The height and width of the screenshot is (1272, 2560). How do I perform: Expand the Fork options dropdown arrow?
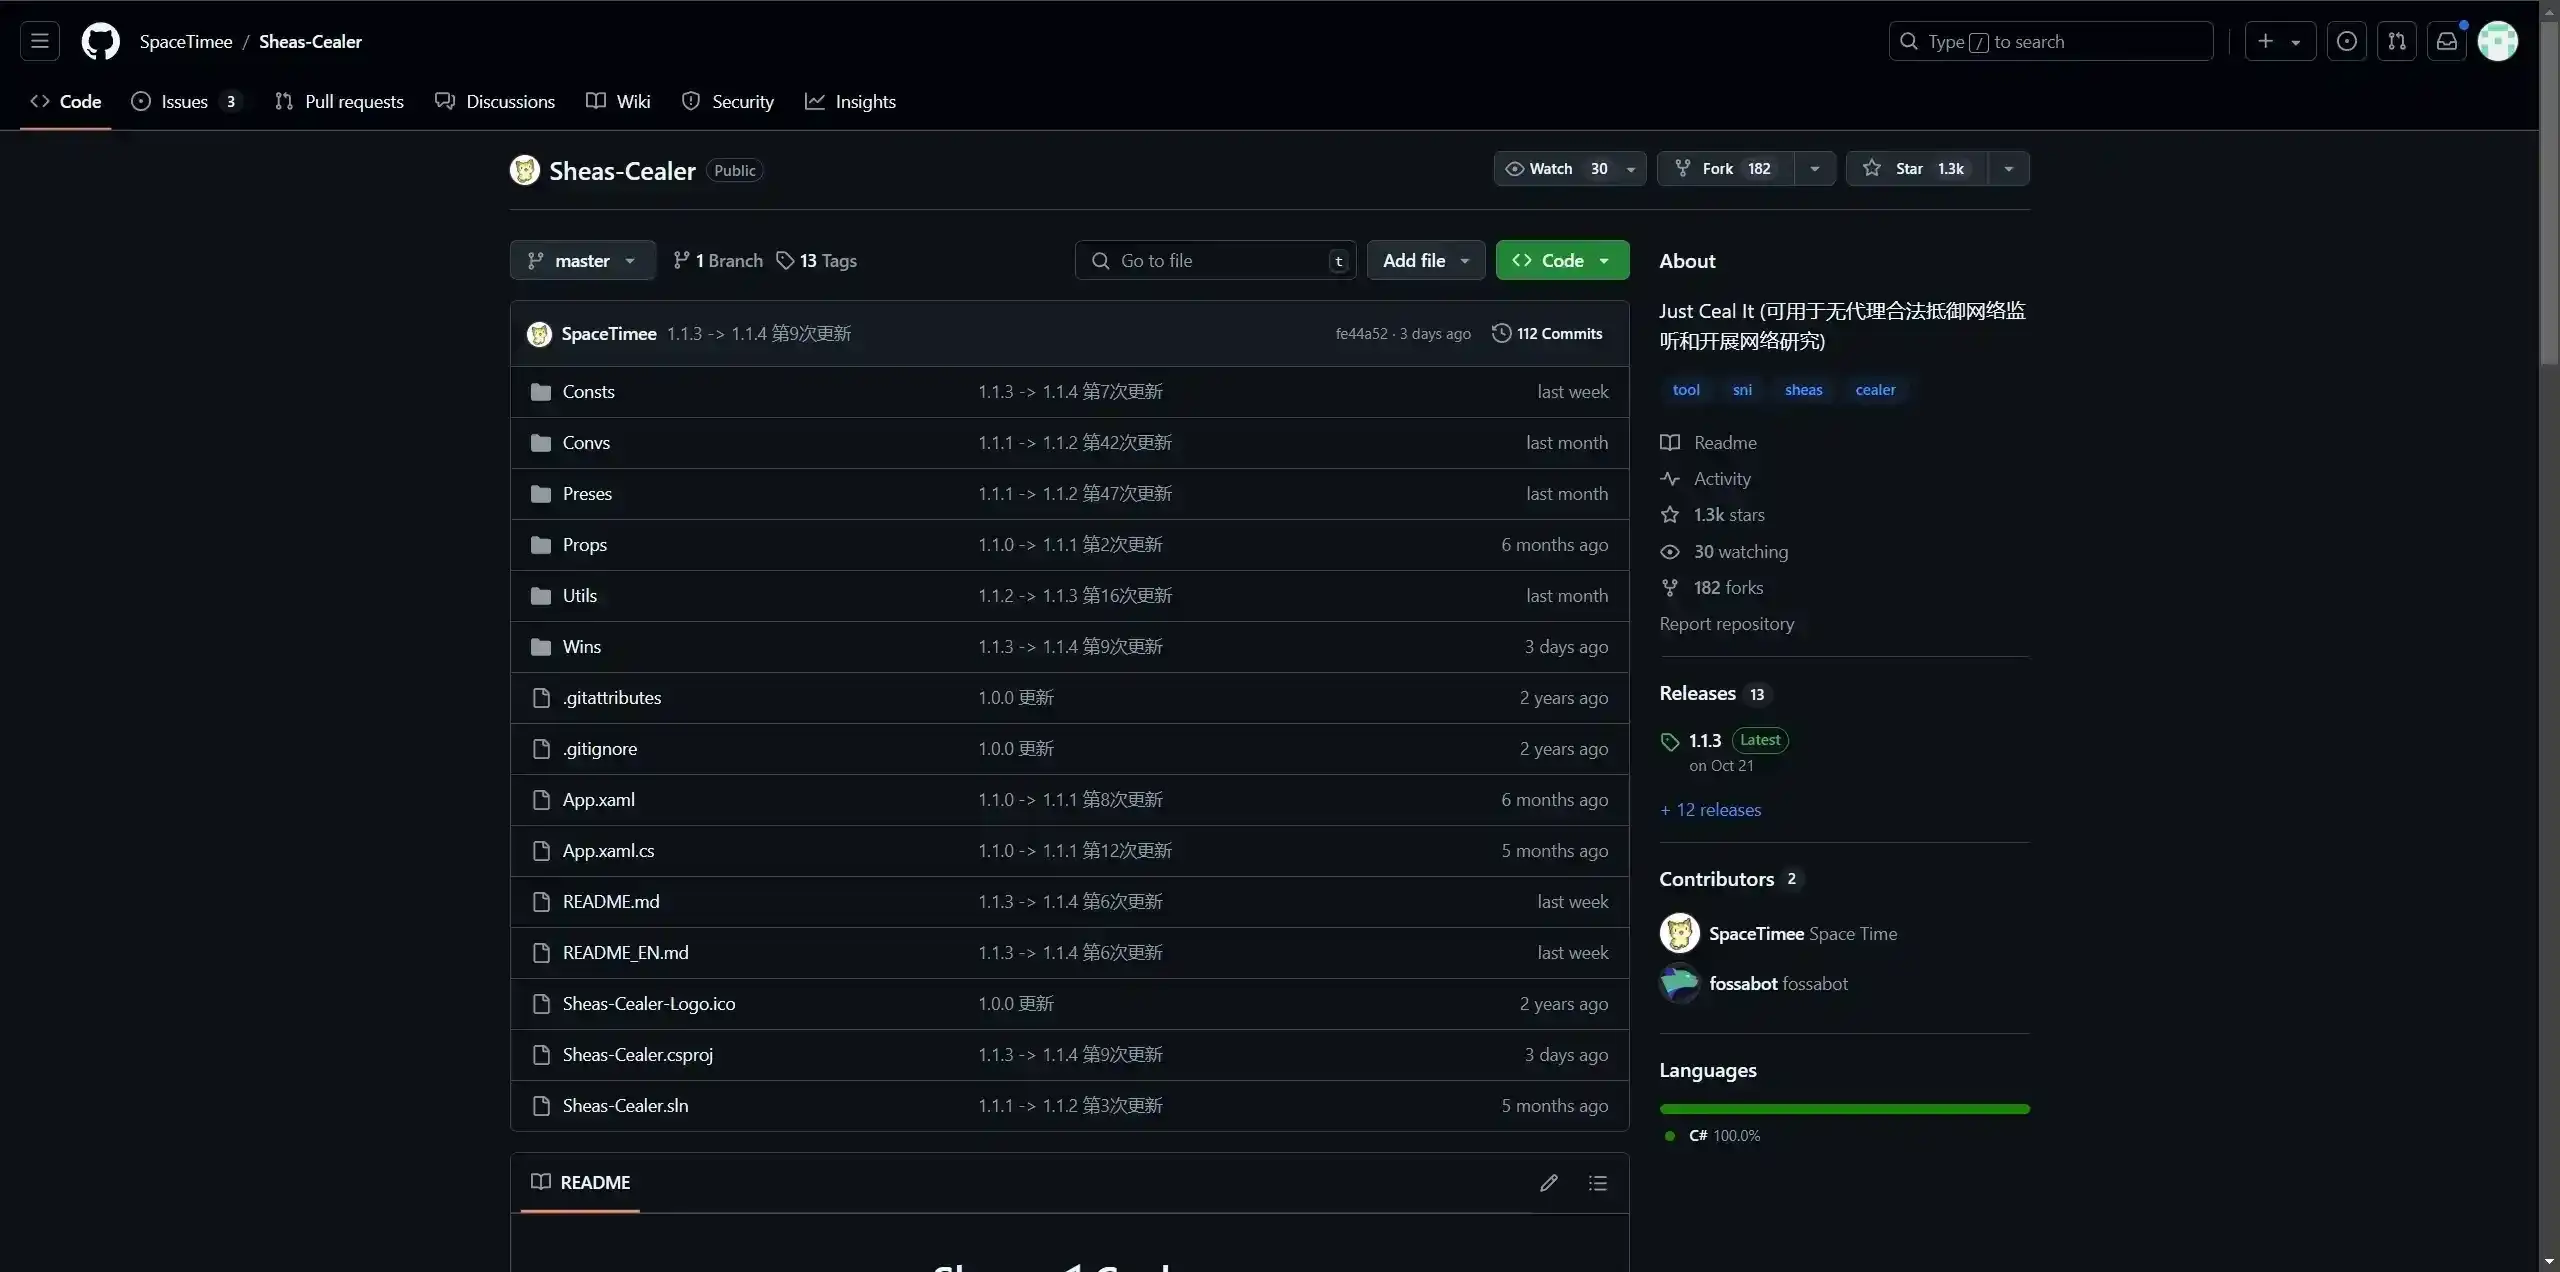(1814, 168)
